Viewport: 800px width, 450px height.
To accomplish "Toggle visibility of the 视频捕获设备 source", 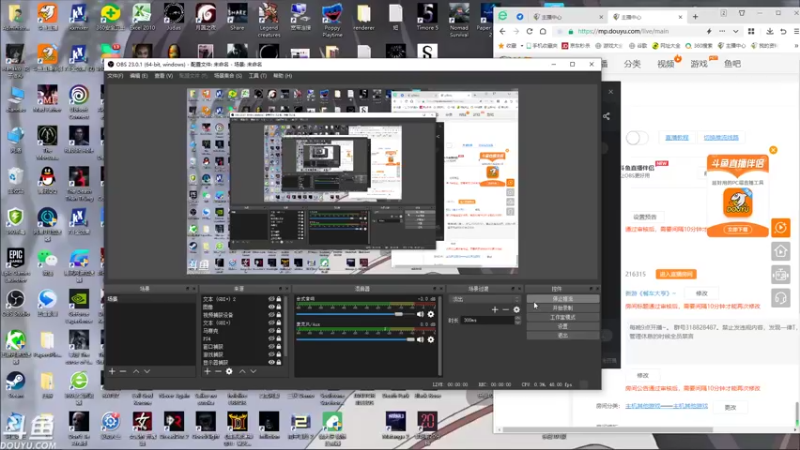I will (x=271, y=315).
